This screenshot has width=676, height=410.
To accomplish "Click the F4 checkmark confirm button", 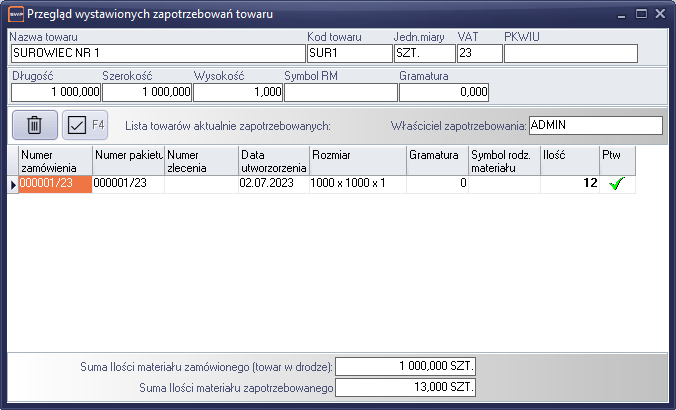I will [x=85, y=125].
